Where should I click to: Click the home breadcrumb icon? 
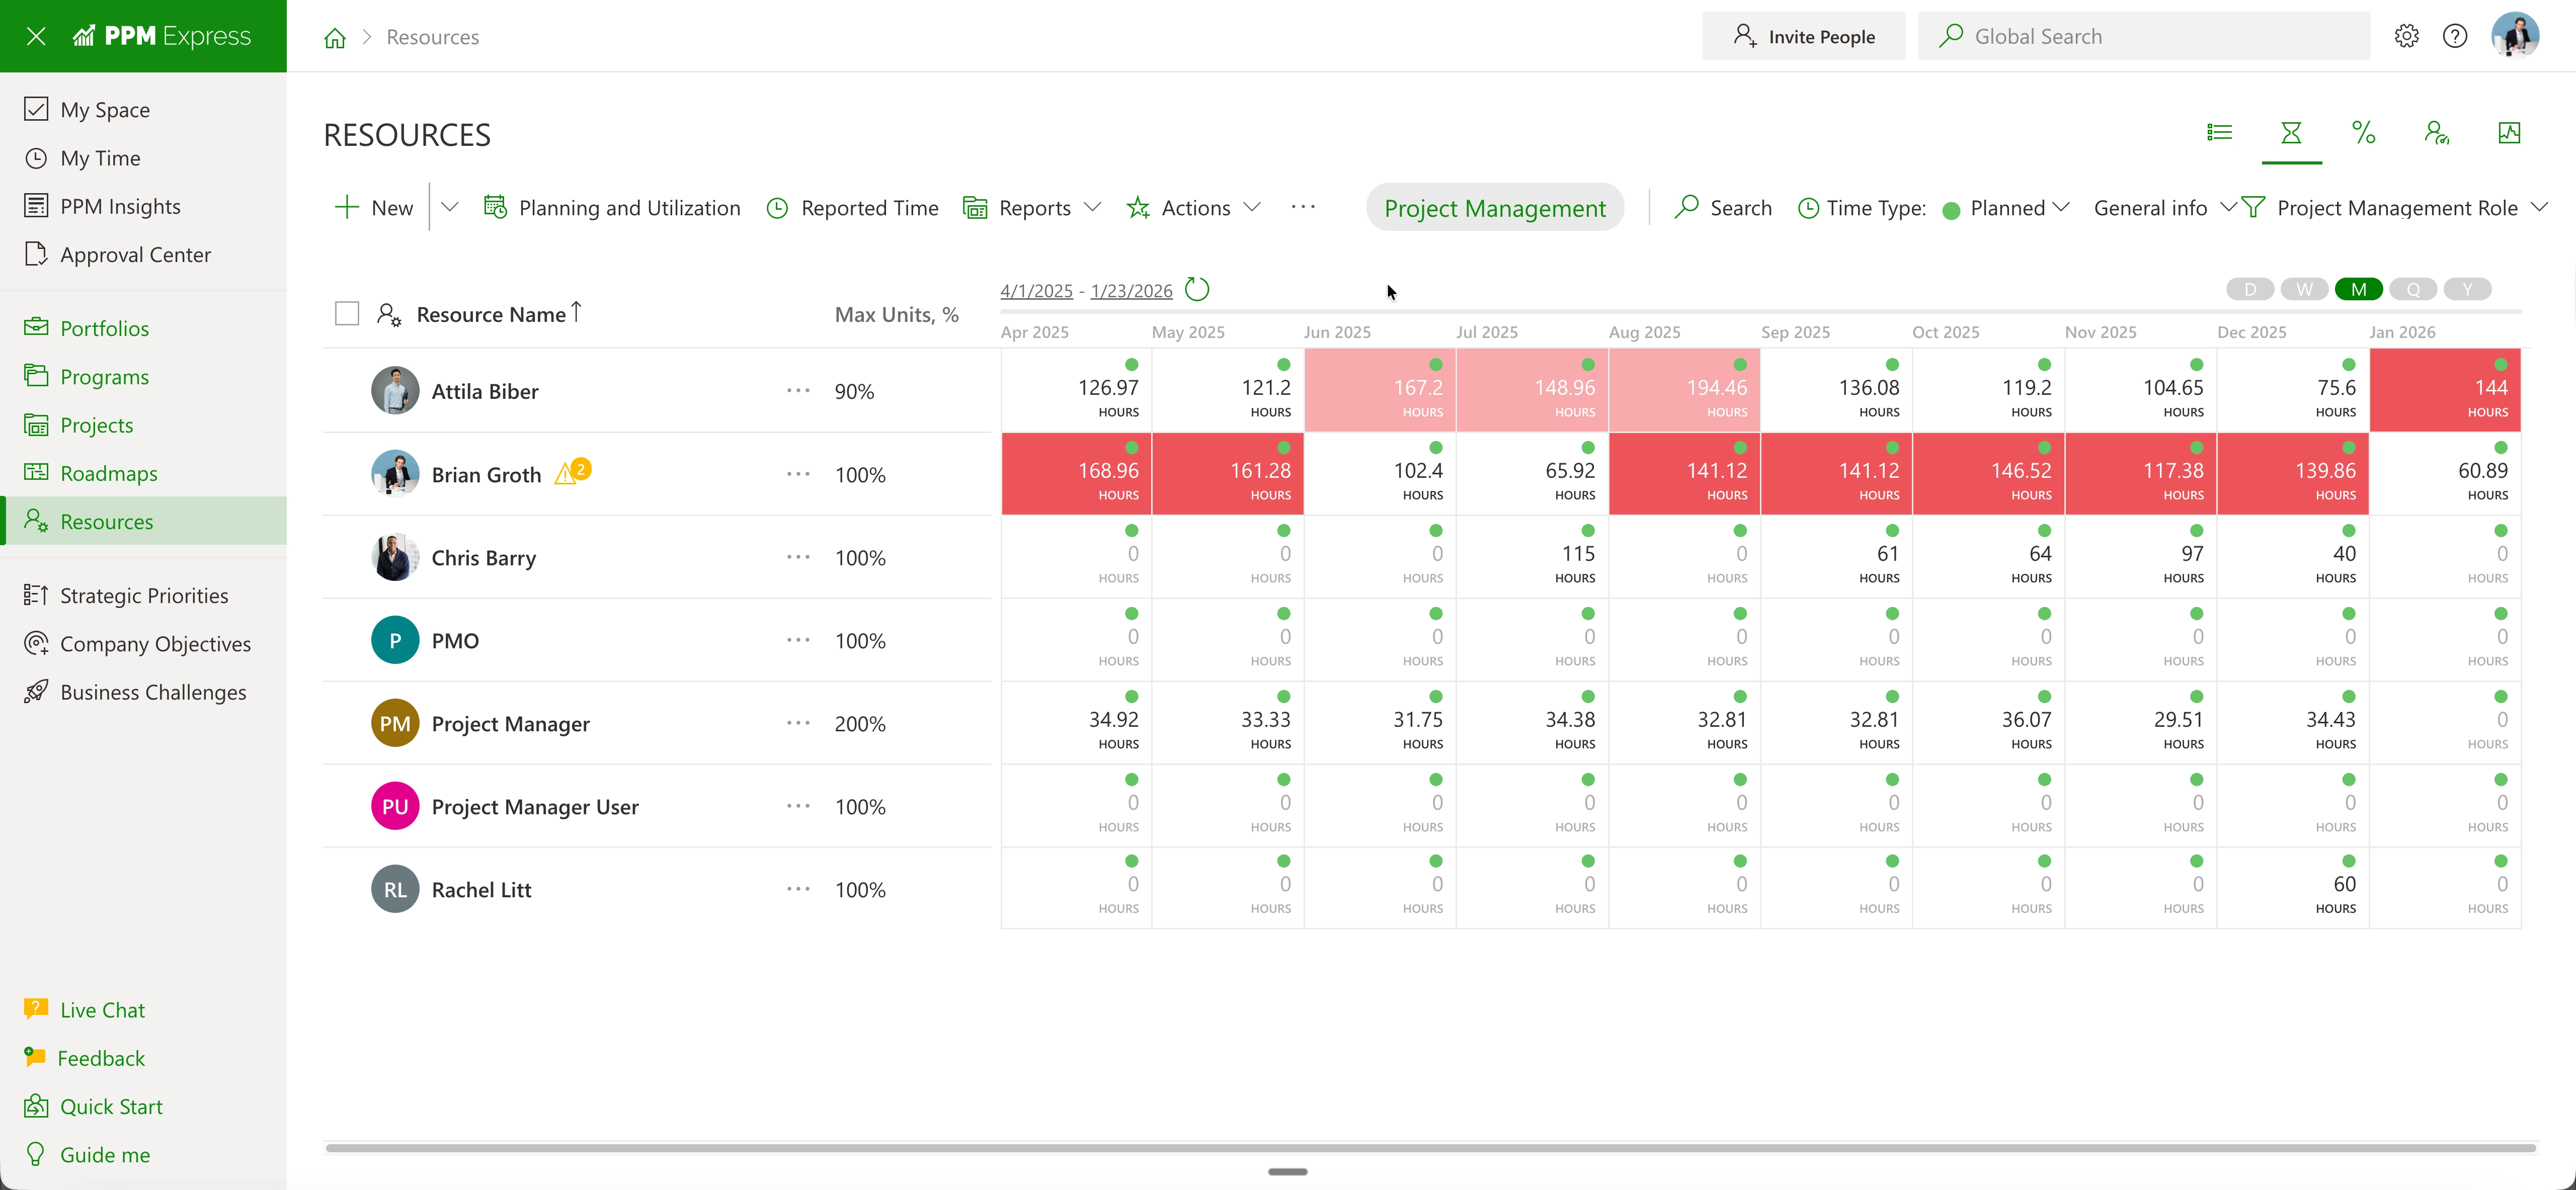click(335, 38)
